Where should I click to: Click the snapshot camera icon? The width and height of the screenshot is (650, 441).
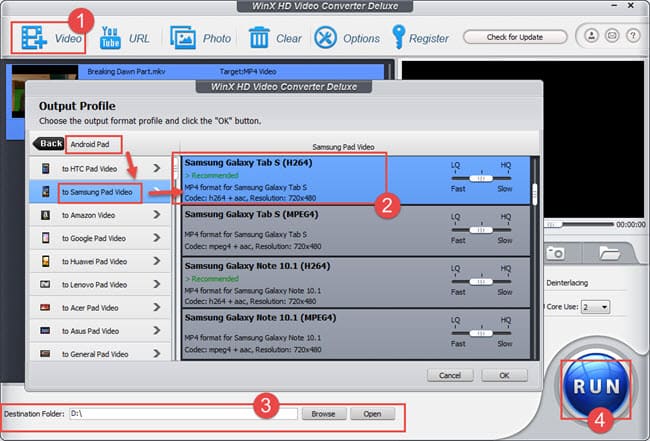click(x=555, y=252)
